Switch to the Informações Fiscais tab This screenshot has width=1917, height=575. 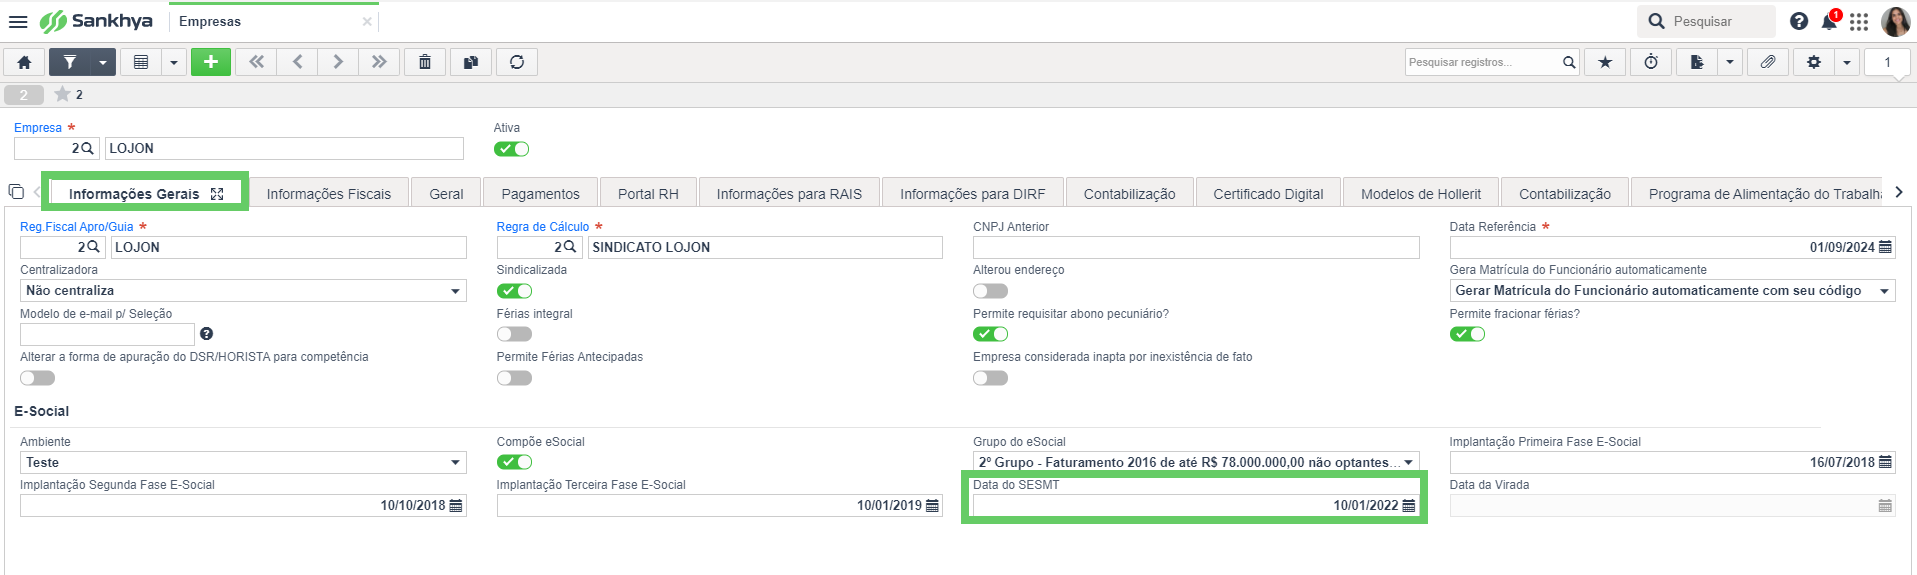click(329, 194)
